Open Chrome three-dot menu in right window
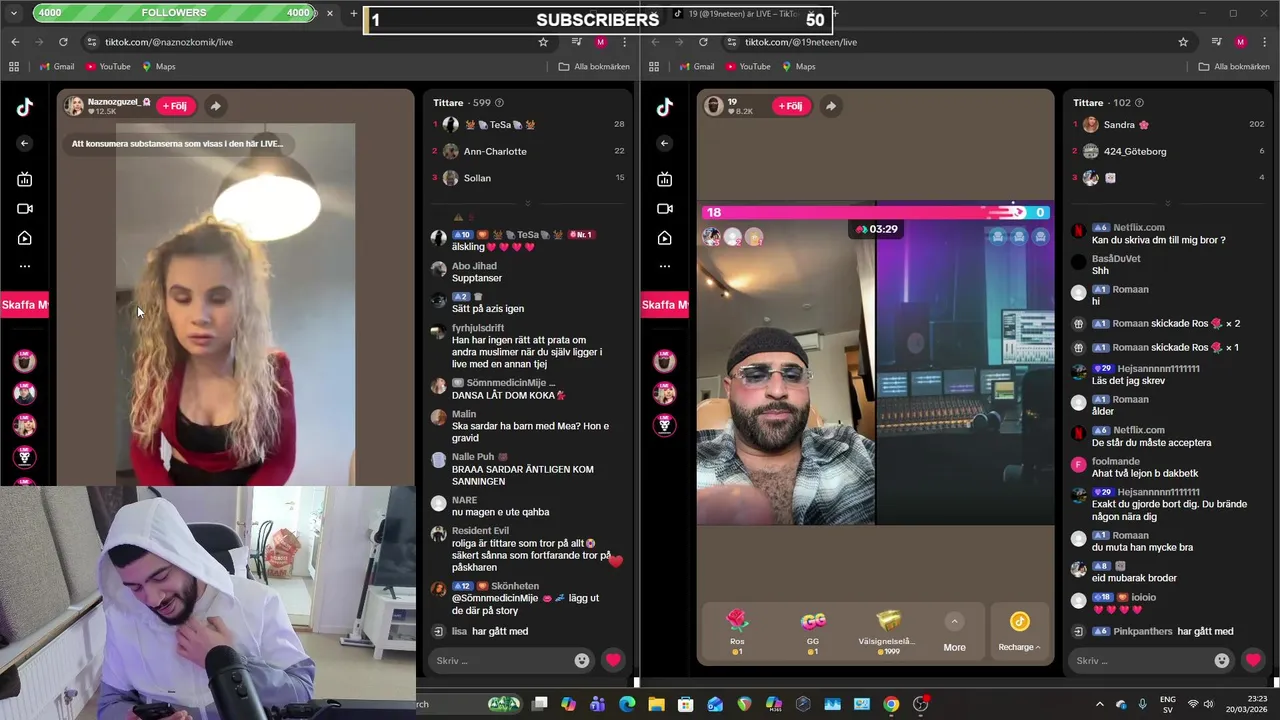The image size is (1280, 720). [1263, 42]
